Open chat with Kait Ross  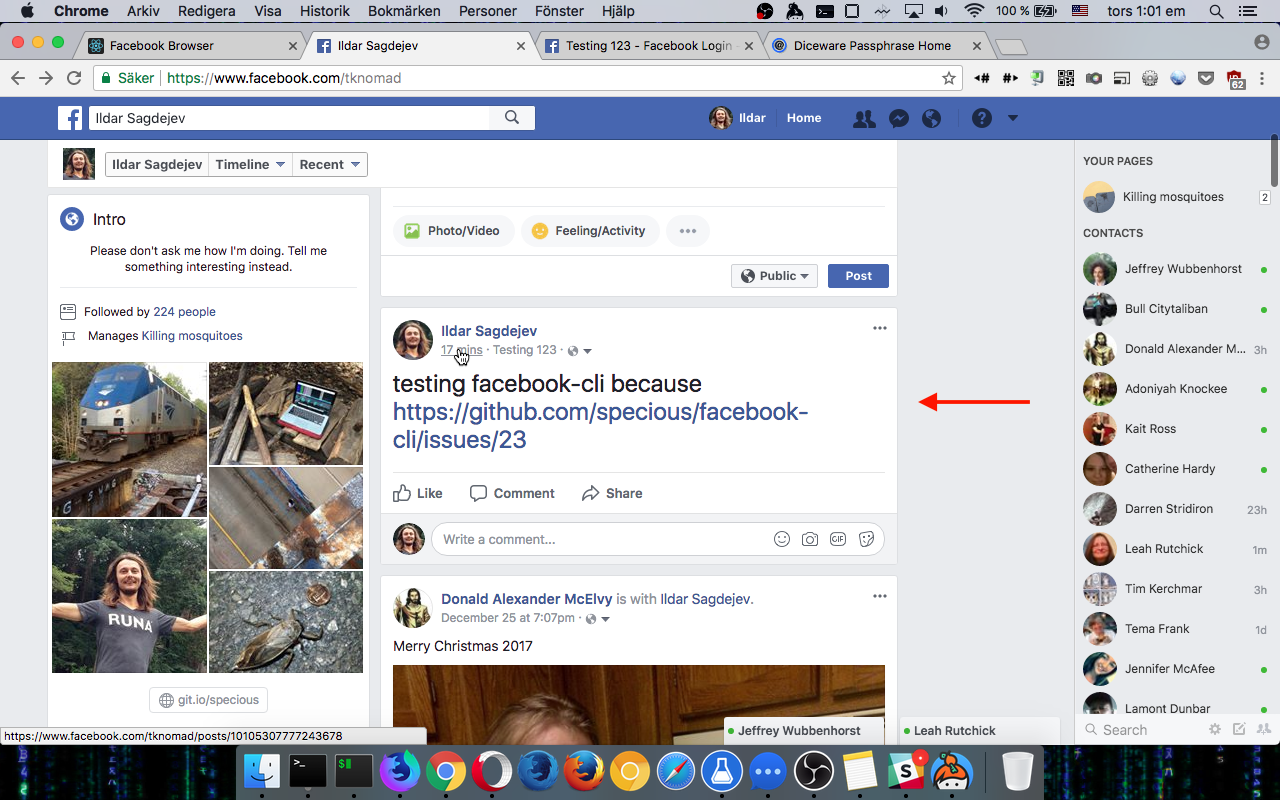pyautogui.click(x=1176, y=429)
